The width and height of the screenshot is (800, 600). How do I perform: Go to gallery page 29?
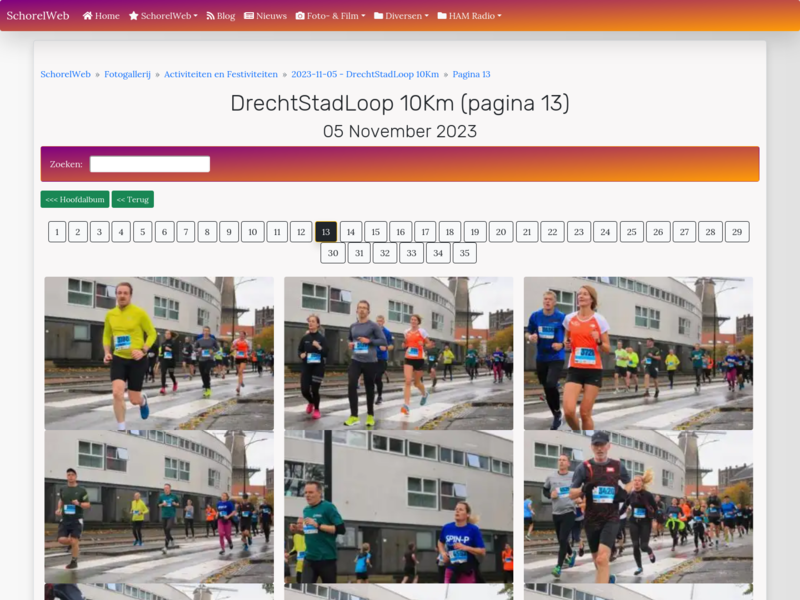tap(737, 232)
